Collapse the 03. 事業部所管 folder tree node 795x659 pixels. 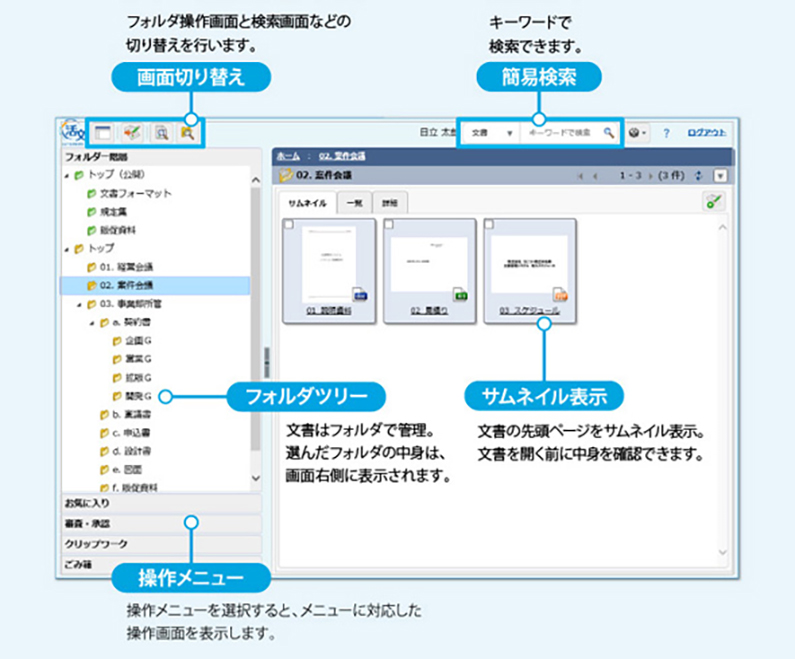(78, 304)
